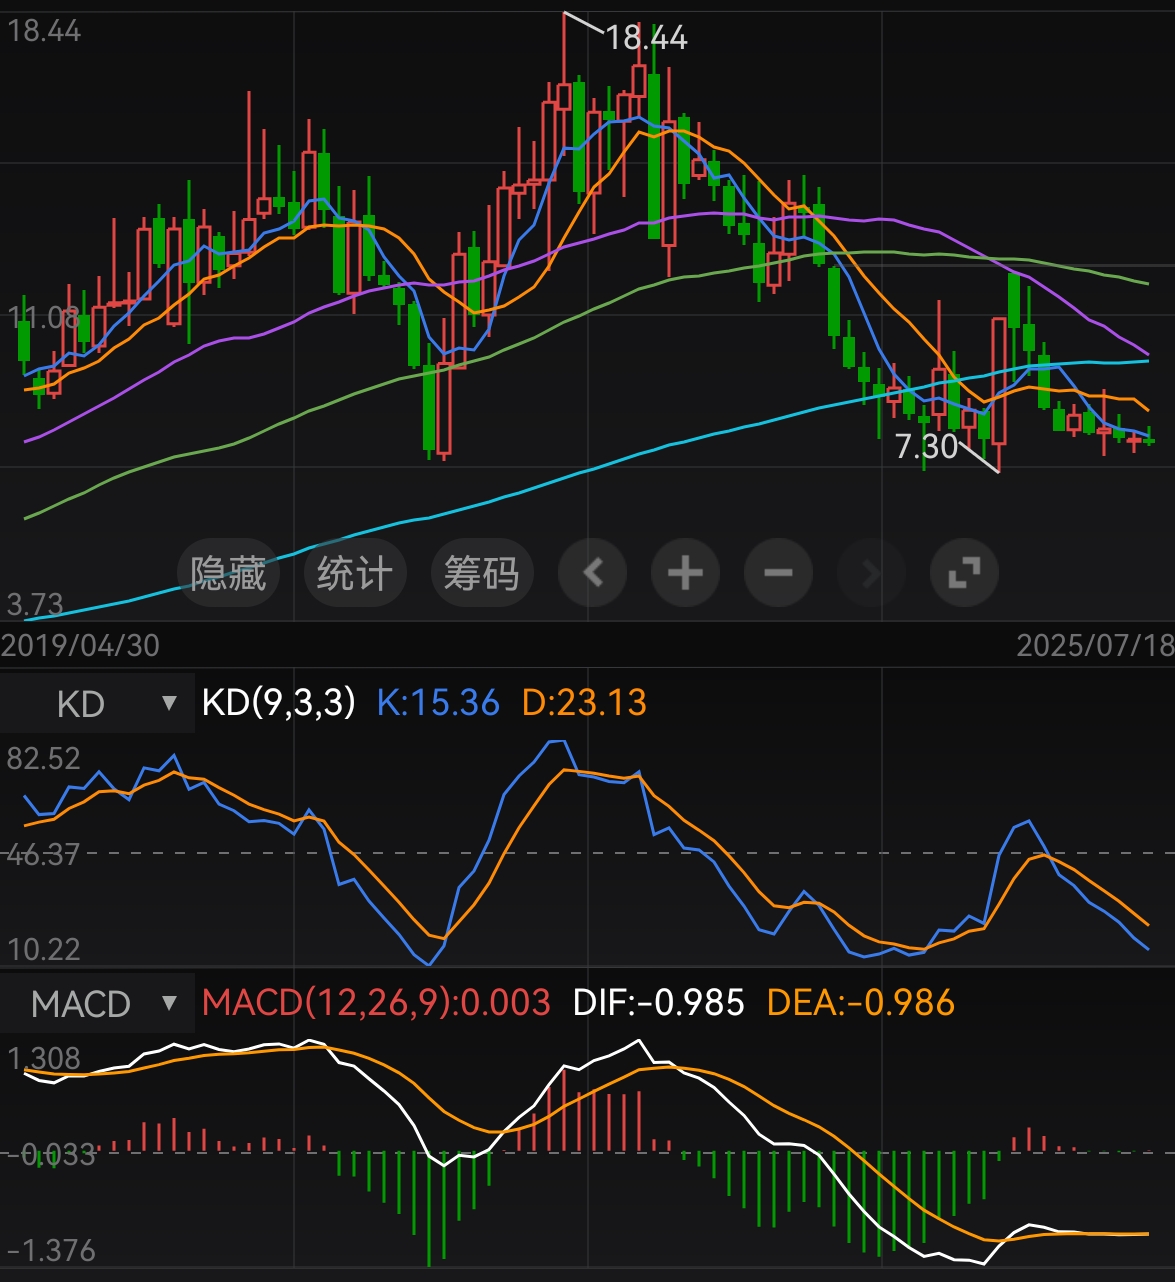Select the end date 2025/07/18

1095,645
